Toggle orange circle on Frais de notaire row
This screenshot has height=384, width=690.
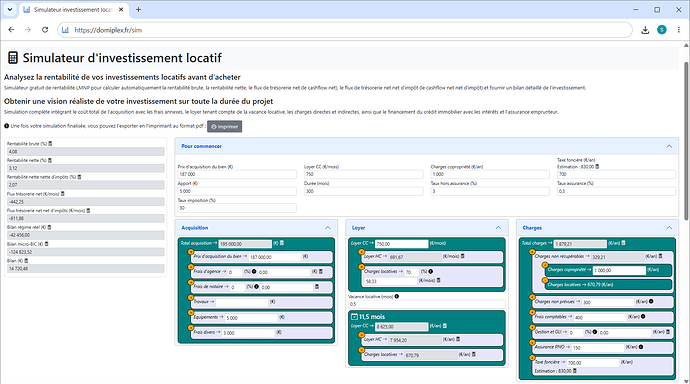click(191, 282)
